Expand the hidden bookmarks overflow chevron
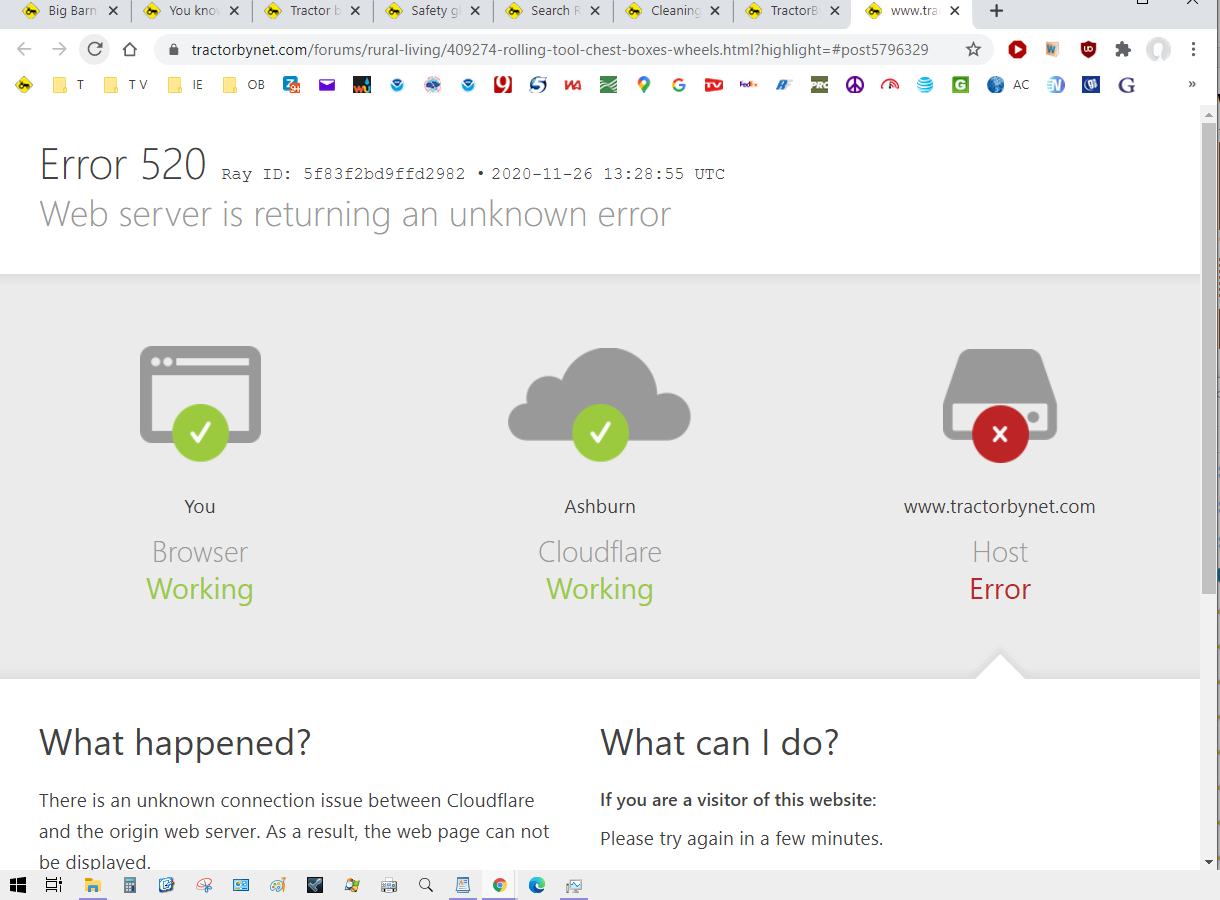 pos(1192,85)
